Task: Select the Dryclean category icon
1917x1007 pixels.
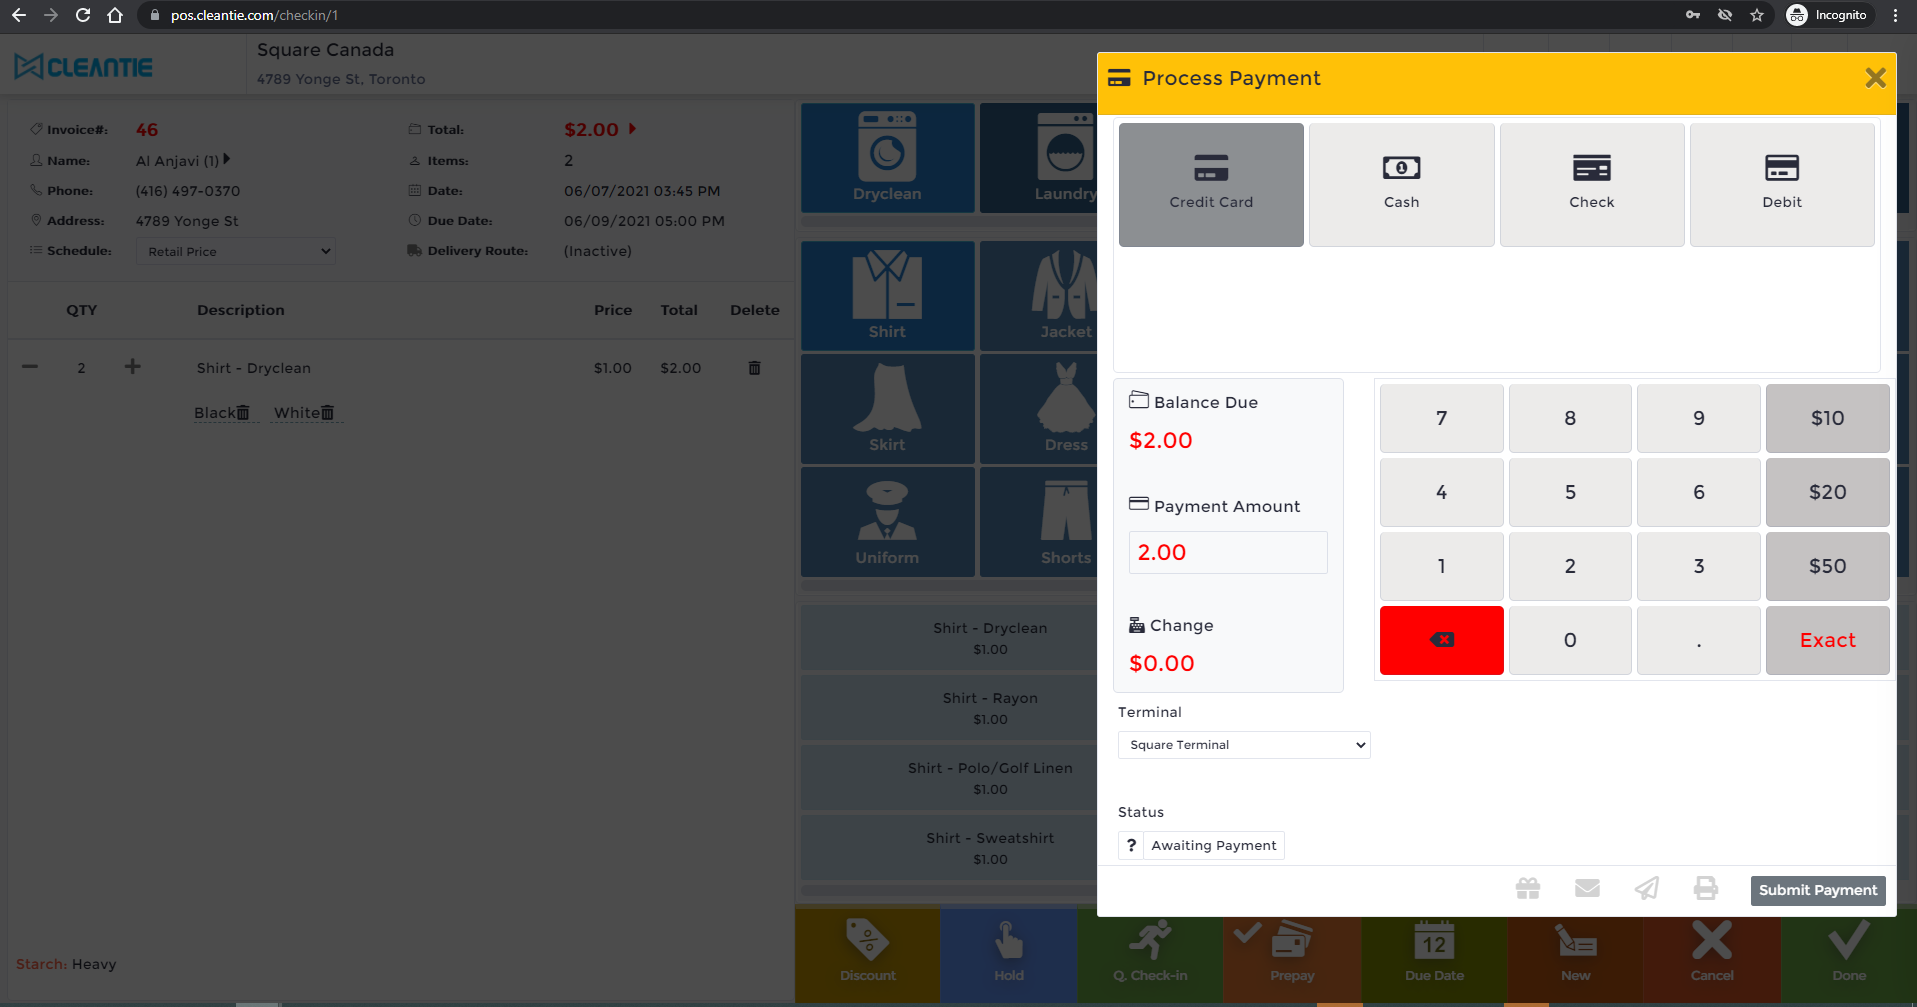Action: click(887, 157)
